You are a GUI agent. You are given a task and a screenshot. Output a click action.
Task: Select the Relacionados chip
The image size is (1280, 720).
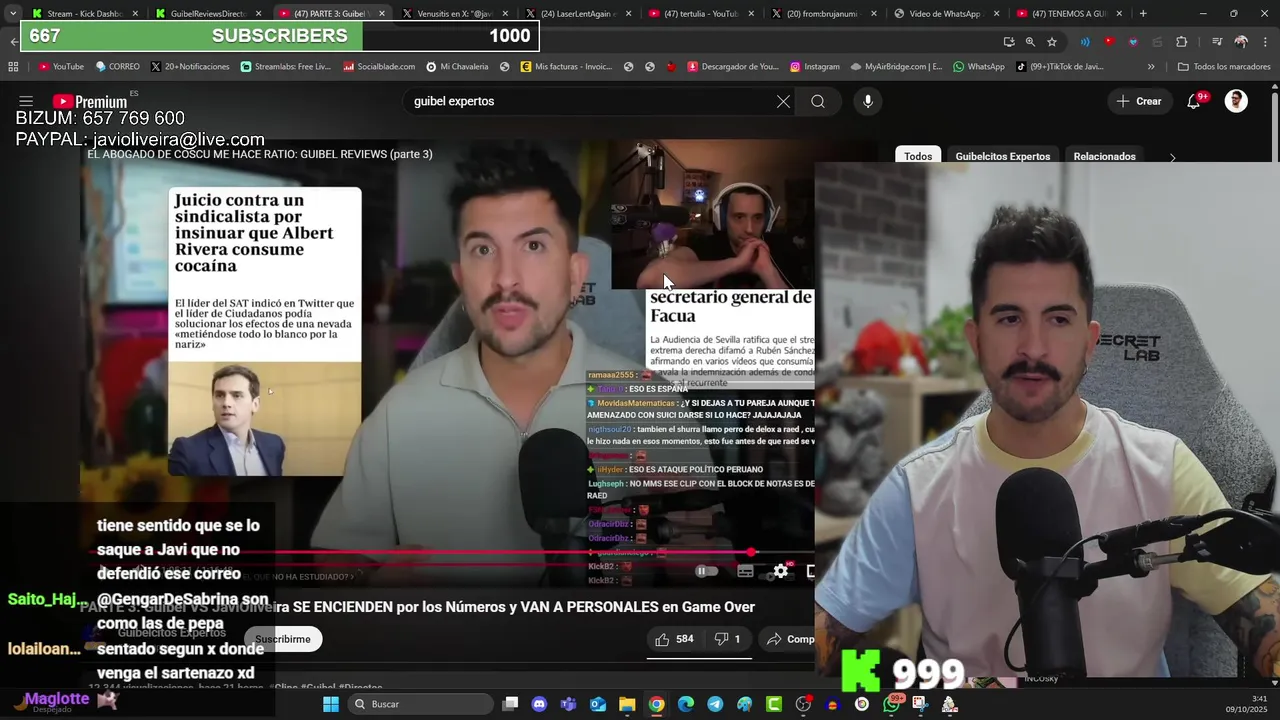tap(1104, 156)
